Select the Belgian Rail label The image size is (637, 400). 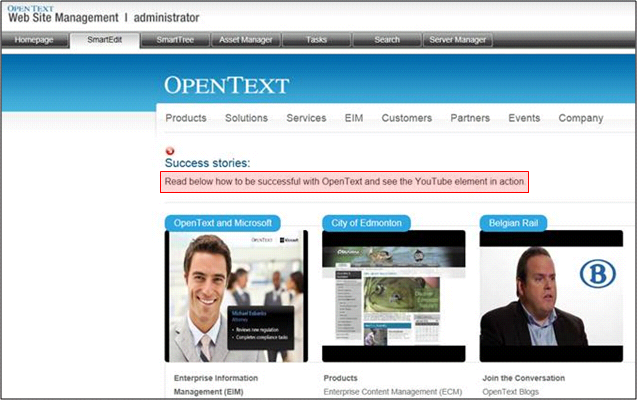coord(514,223)
